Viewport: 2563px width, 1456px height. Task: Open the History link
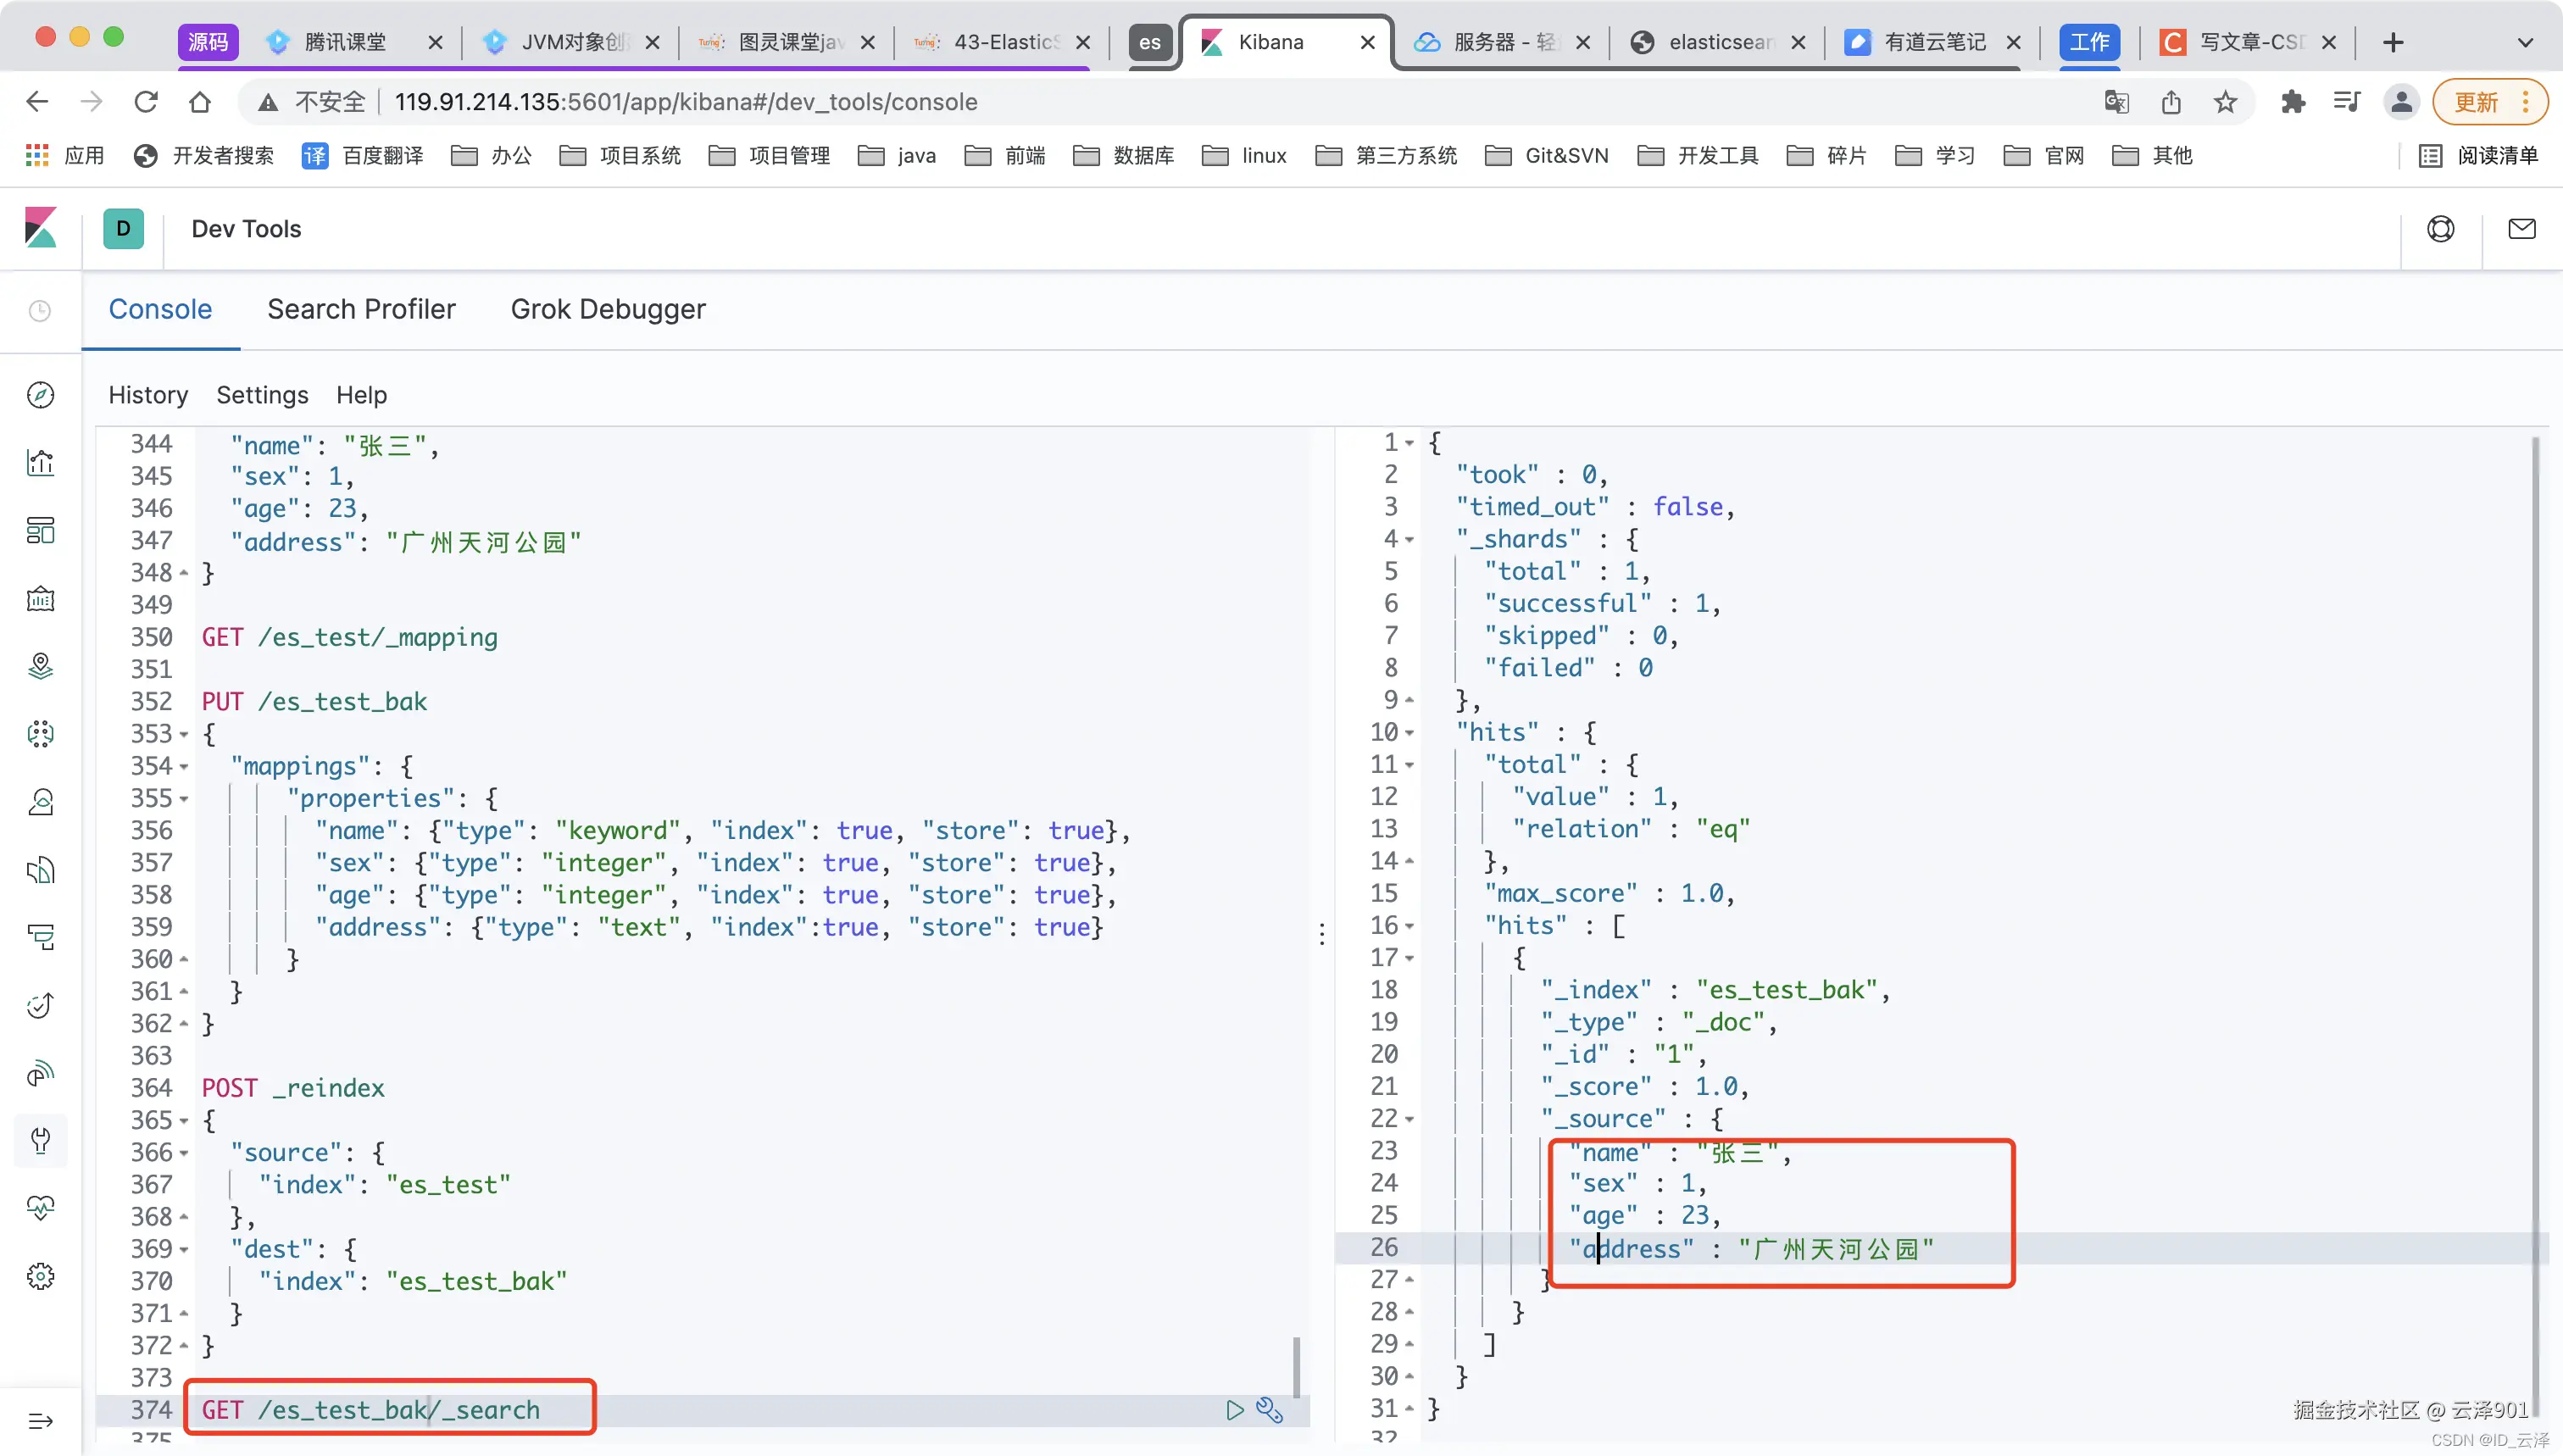point(148,395)
